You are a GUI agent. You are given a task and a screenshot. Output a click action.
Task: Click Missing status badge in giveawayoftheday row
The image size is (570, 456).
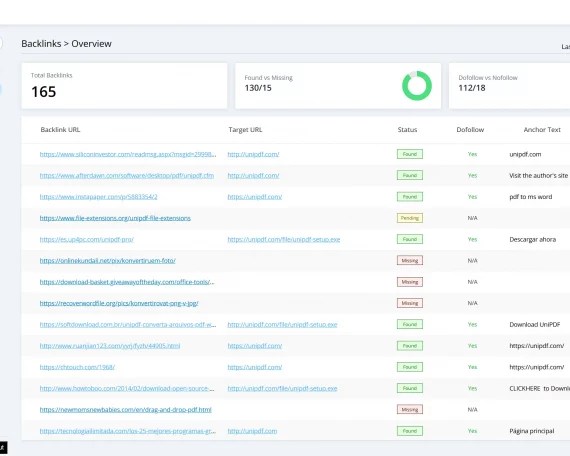tap(410, 282)
